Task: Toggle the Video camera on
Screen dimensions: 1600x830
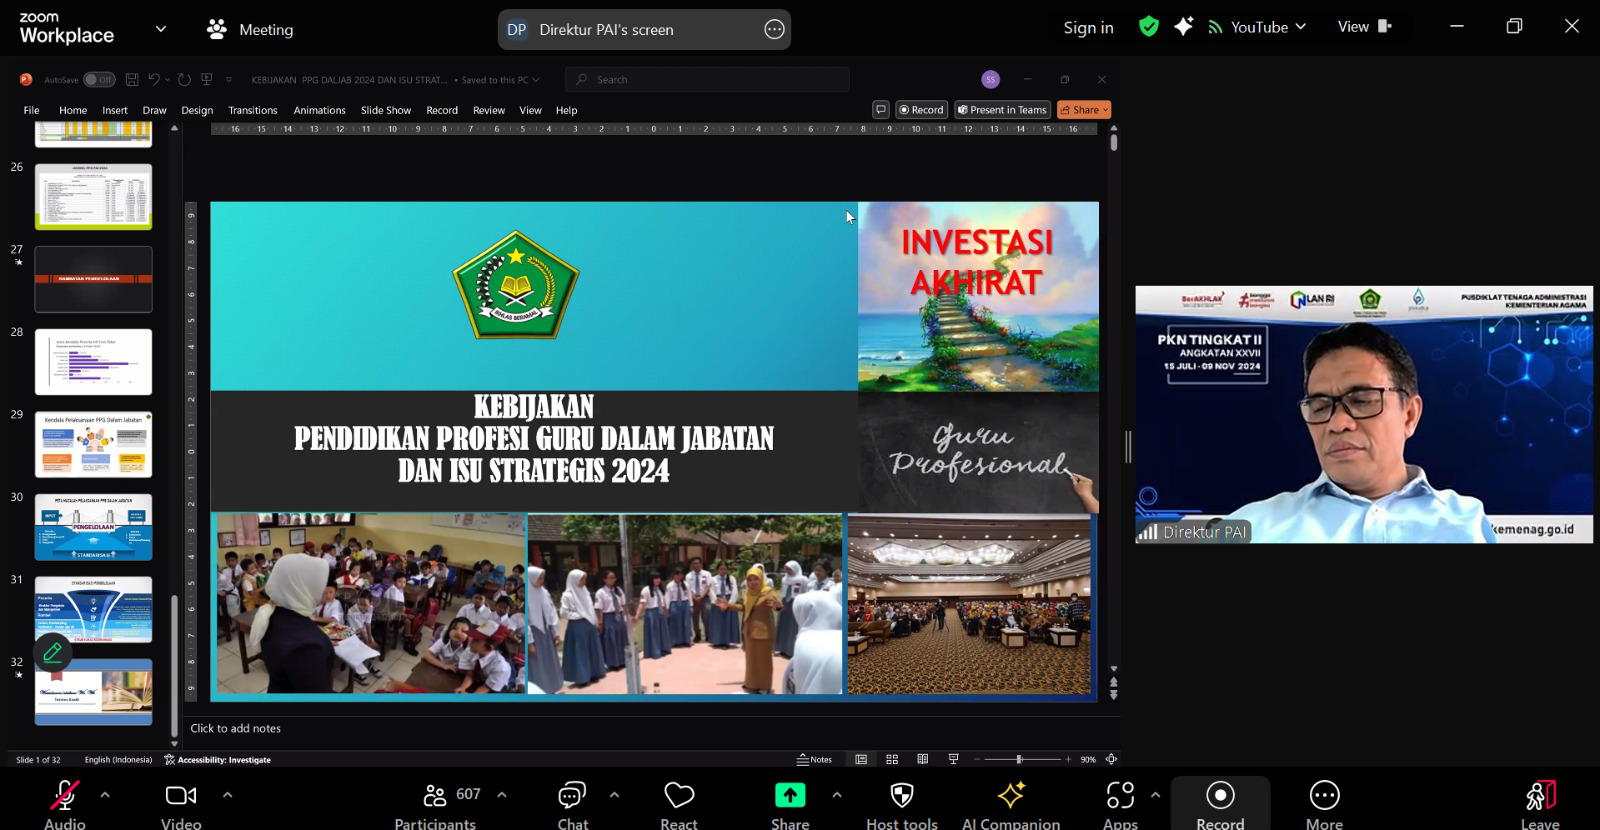Action: [x=181, y=796]
